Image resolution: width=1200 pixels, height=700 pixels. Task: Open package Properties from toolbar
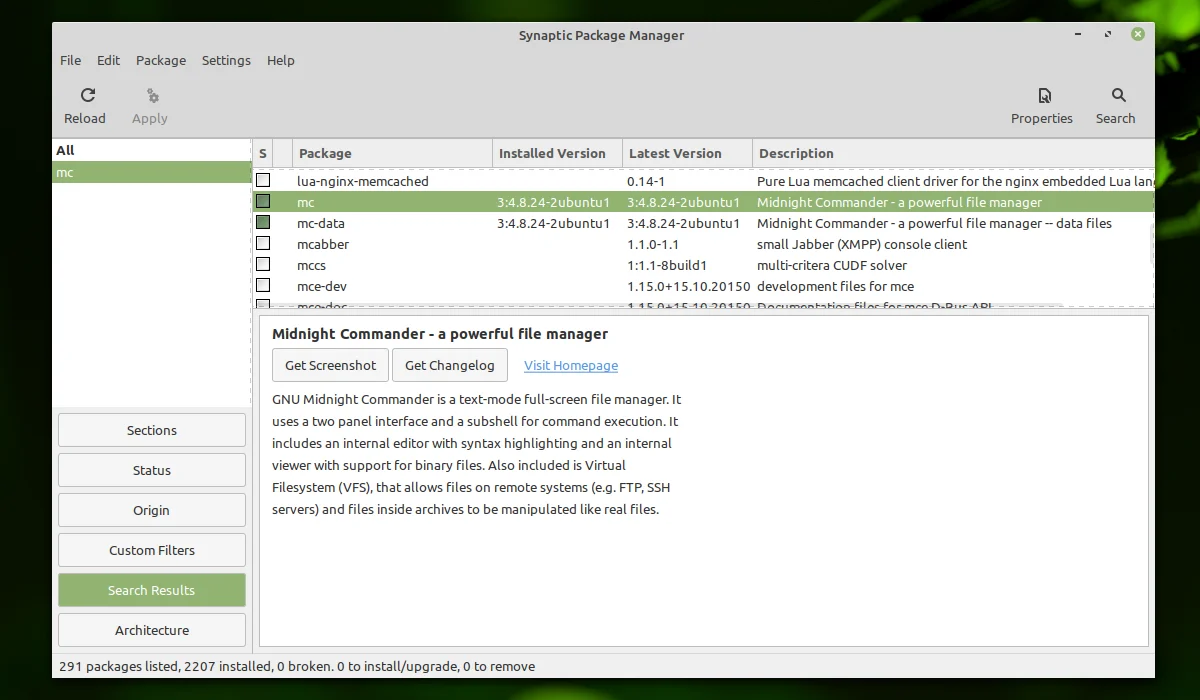(1041, 106)
